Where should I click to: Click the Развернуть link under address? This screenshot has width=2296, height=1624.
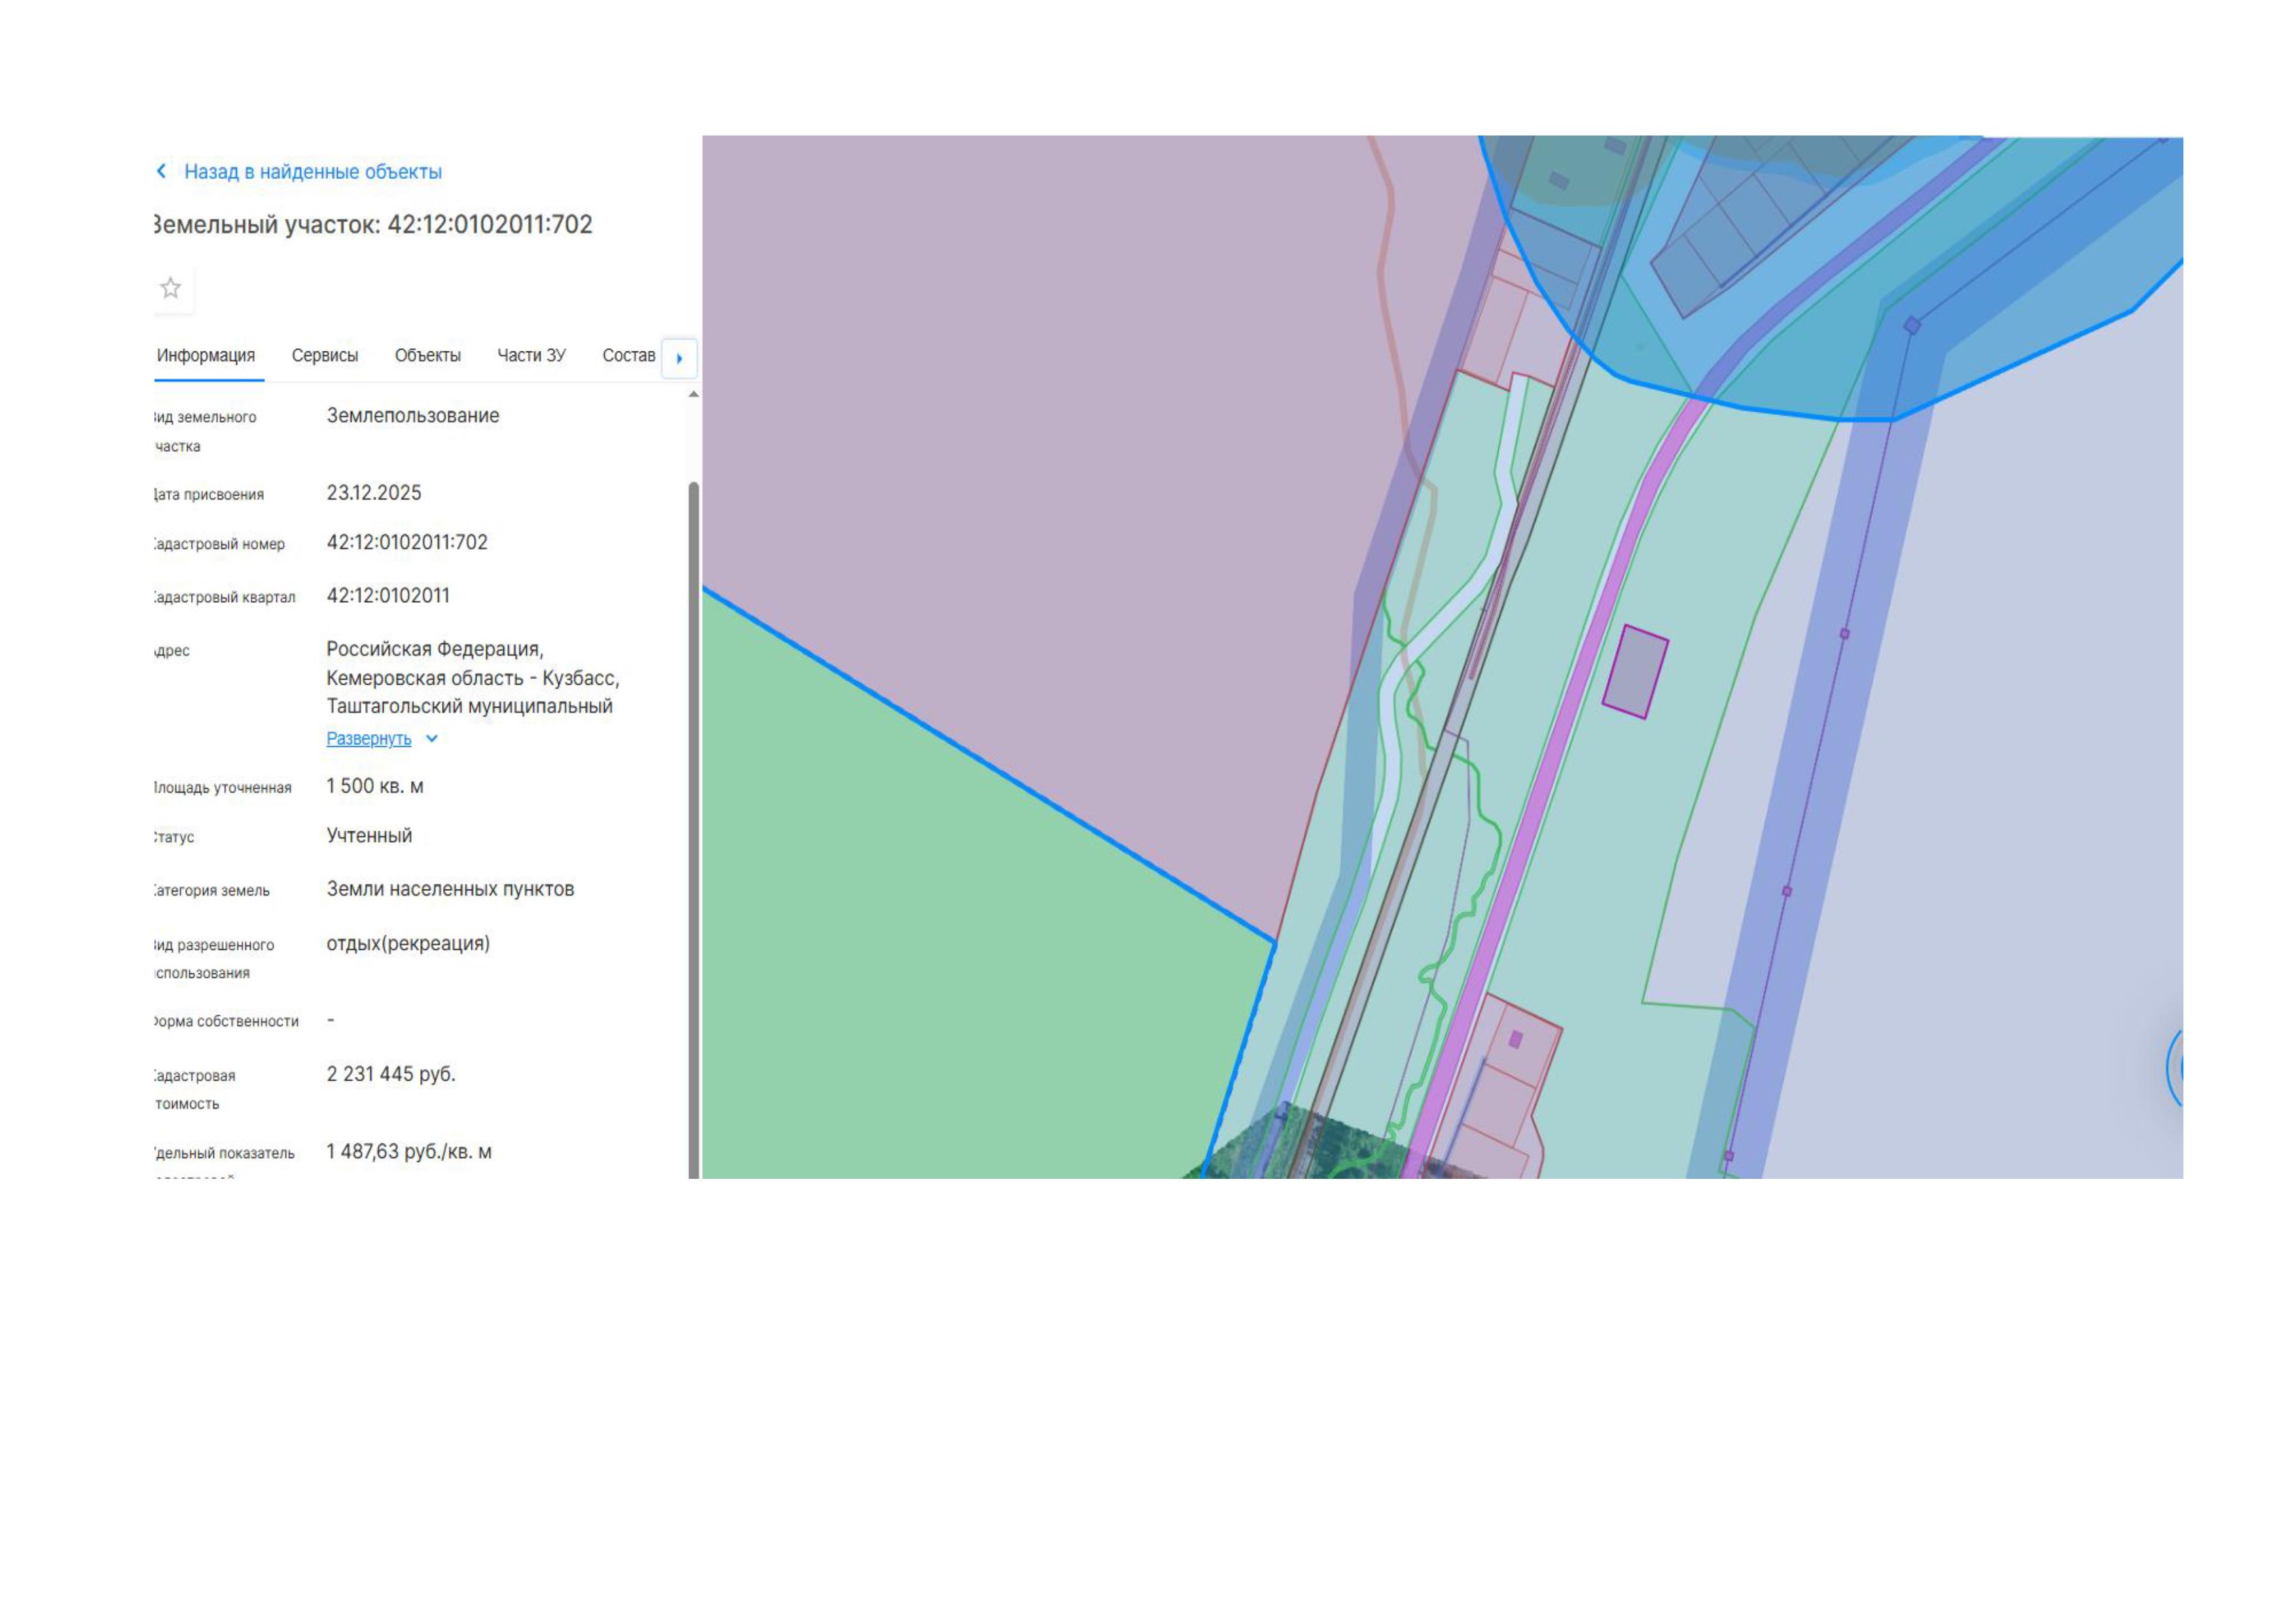click(368, 739)
